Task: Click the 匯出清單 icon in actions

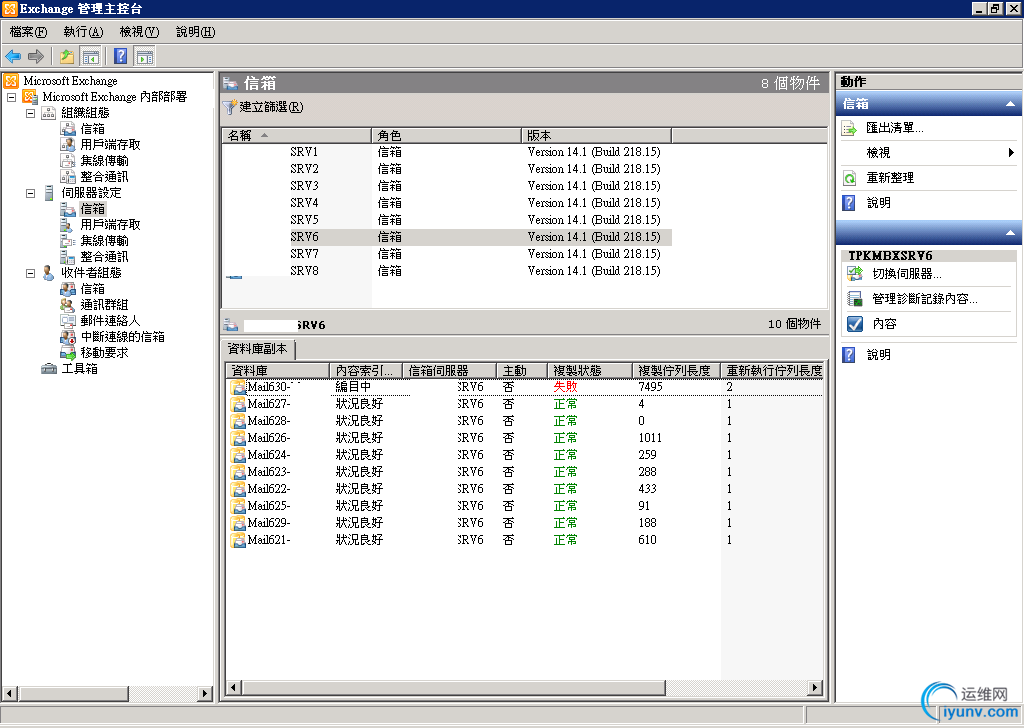Action: 849,128
